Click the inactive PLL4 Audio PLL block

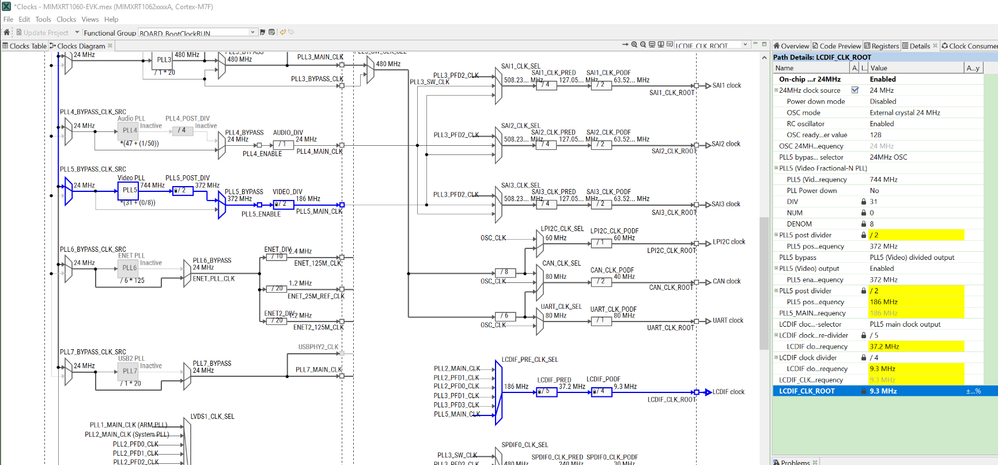127,131
